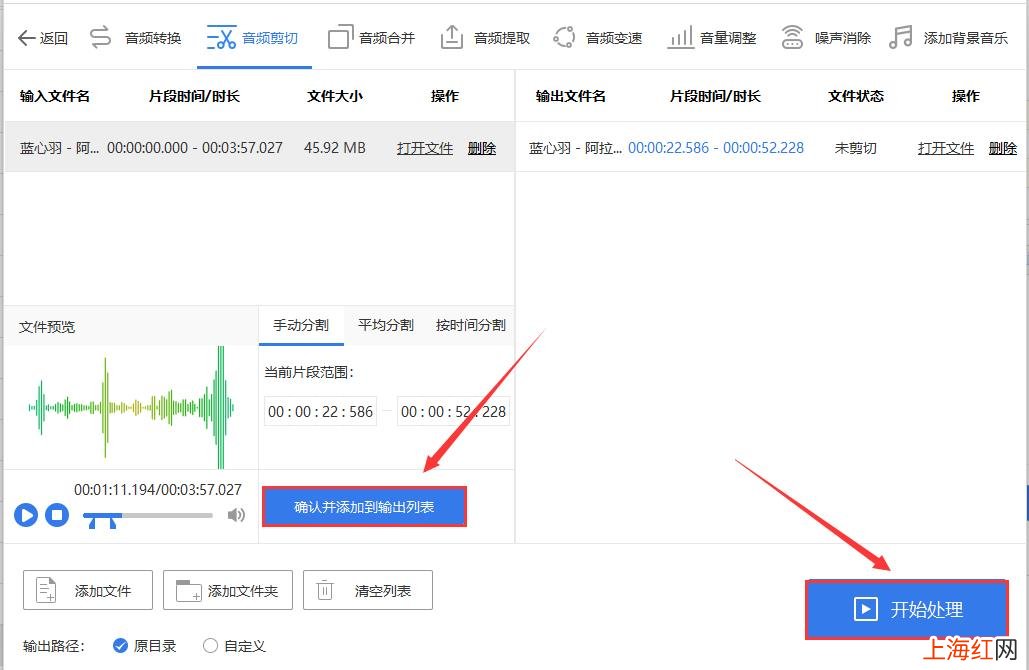Switch to the 平均分割 tab
The image size is (1029, 670).
pos(386,325)
